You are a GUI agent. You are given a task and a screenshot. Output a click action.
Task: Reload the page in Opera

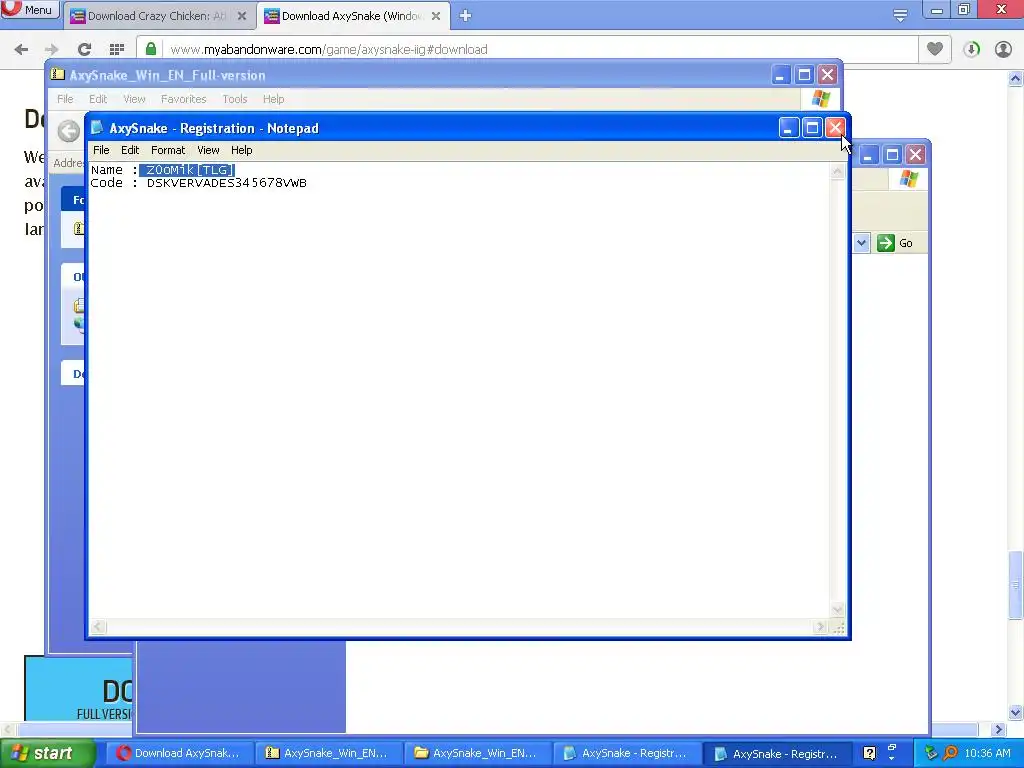(84, 49)
